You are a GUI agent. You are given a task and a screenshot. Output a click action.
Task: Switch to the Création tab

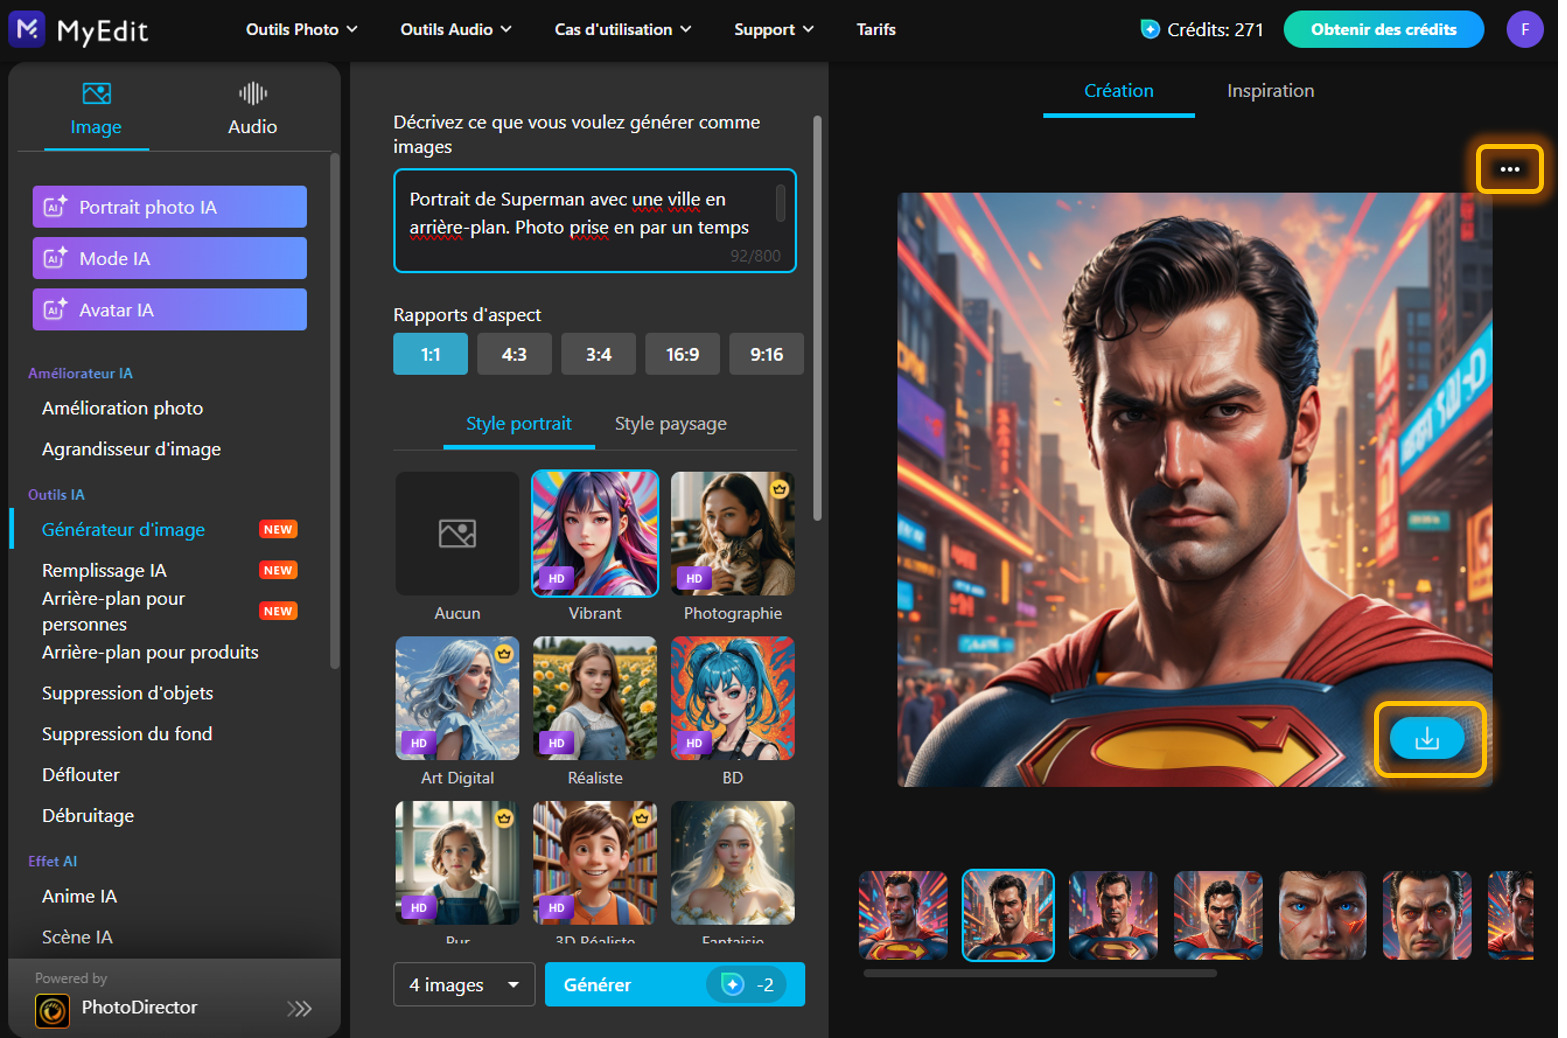coord(1119,91)
